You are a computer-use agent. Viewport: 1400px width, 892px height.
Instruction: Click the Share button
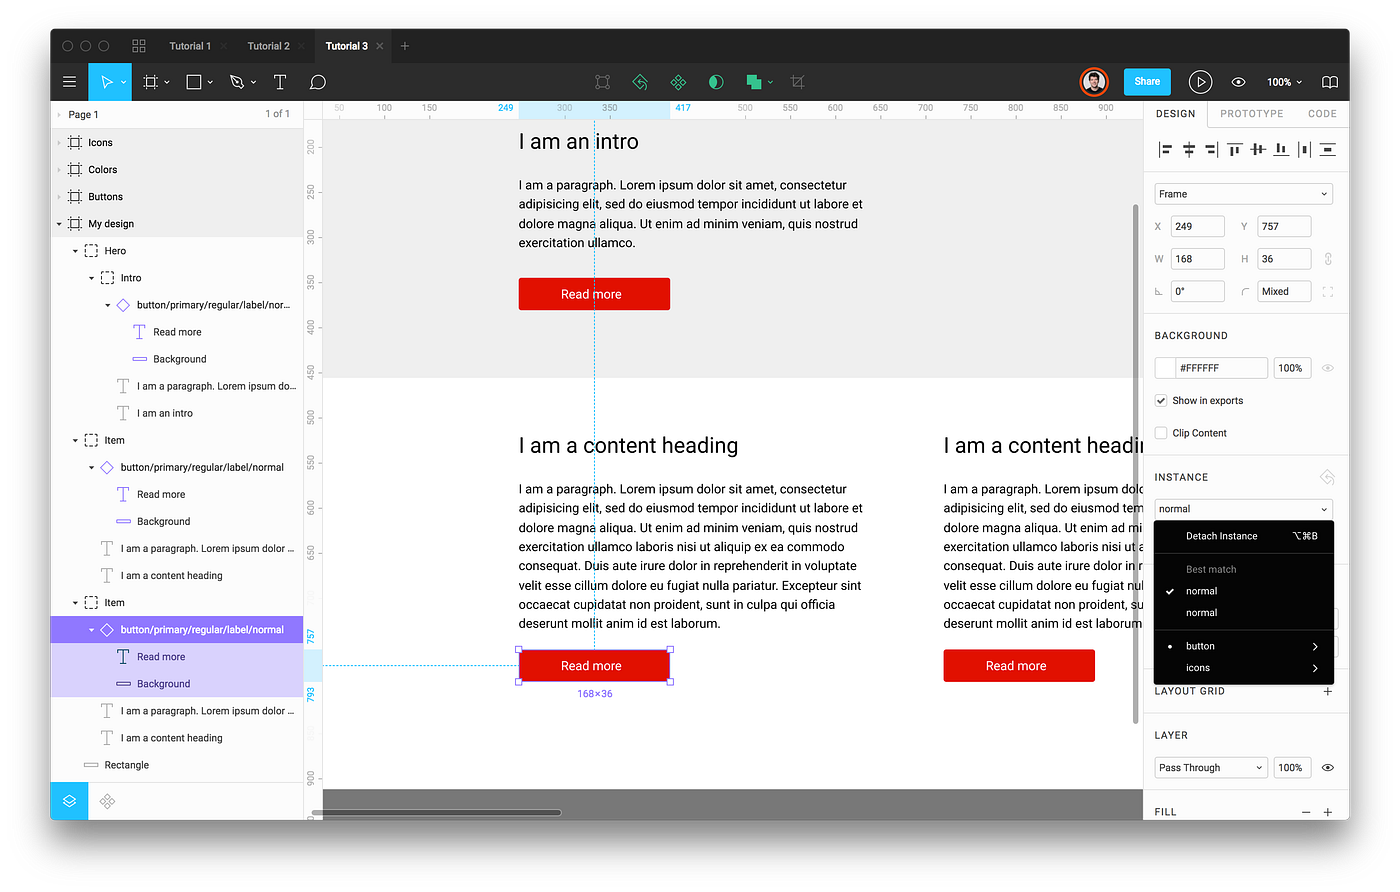click(x=1147, y=82)
